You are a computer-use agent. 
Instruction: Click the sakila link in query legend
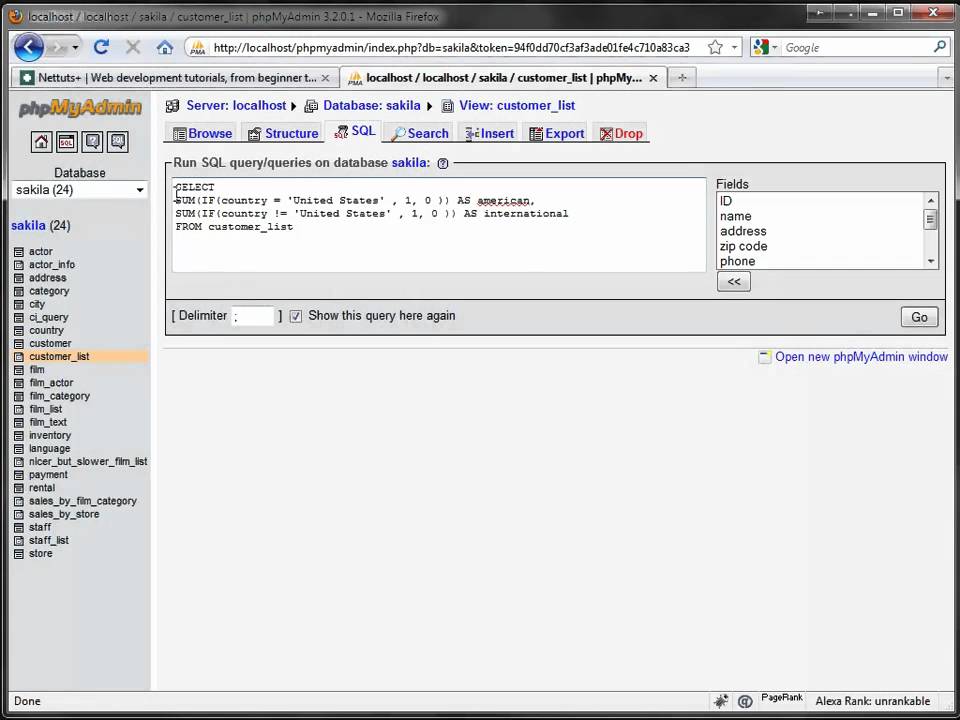pyautogui.click(x=408, y=163)
